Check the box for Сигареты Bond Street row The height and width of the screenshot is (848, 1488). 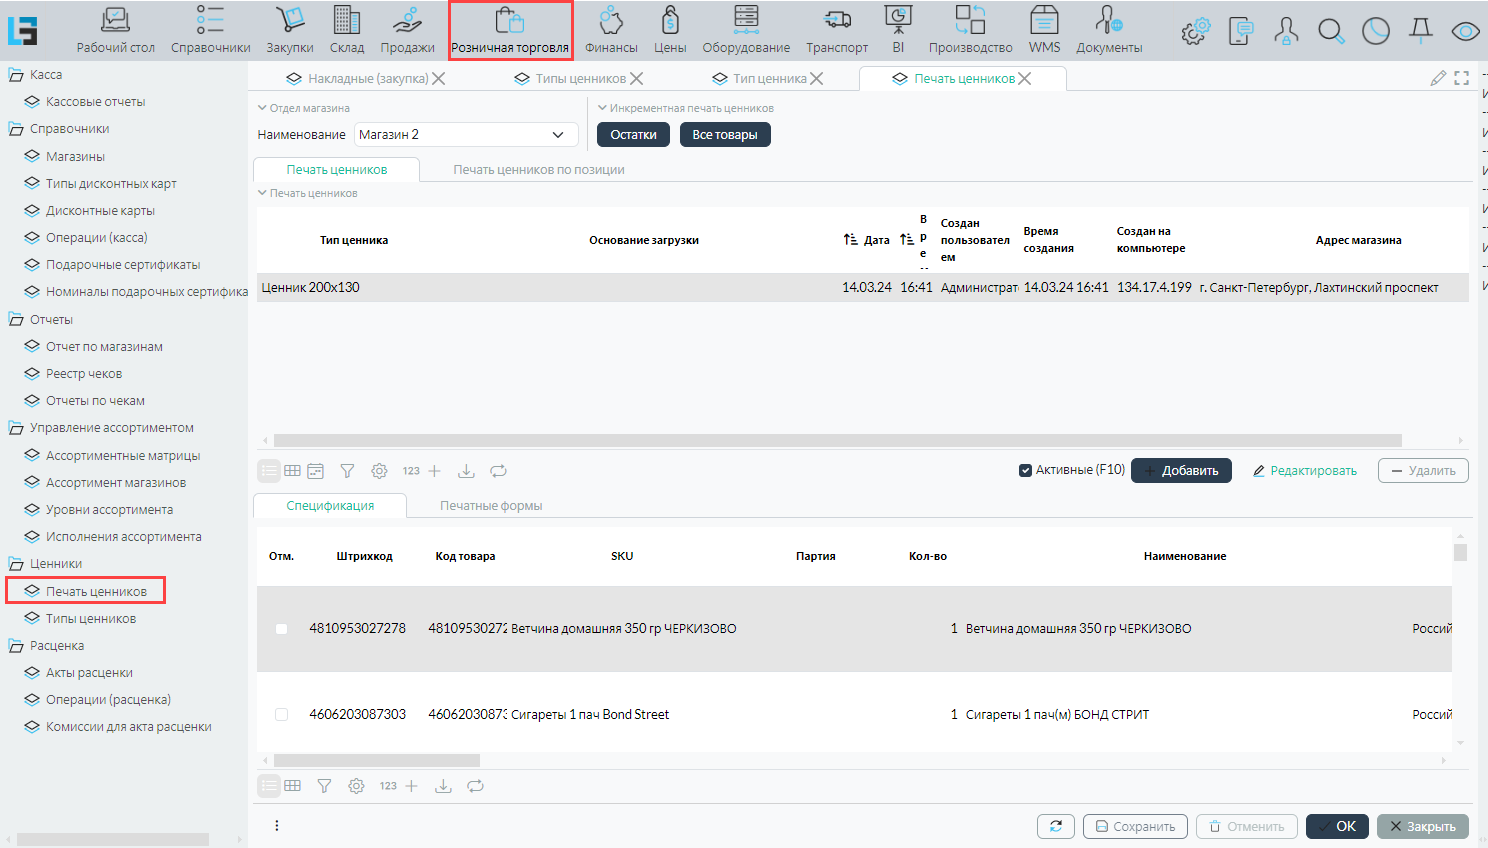pyautogui.click(x=281, y=715)
